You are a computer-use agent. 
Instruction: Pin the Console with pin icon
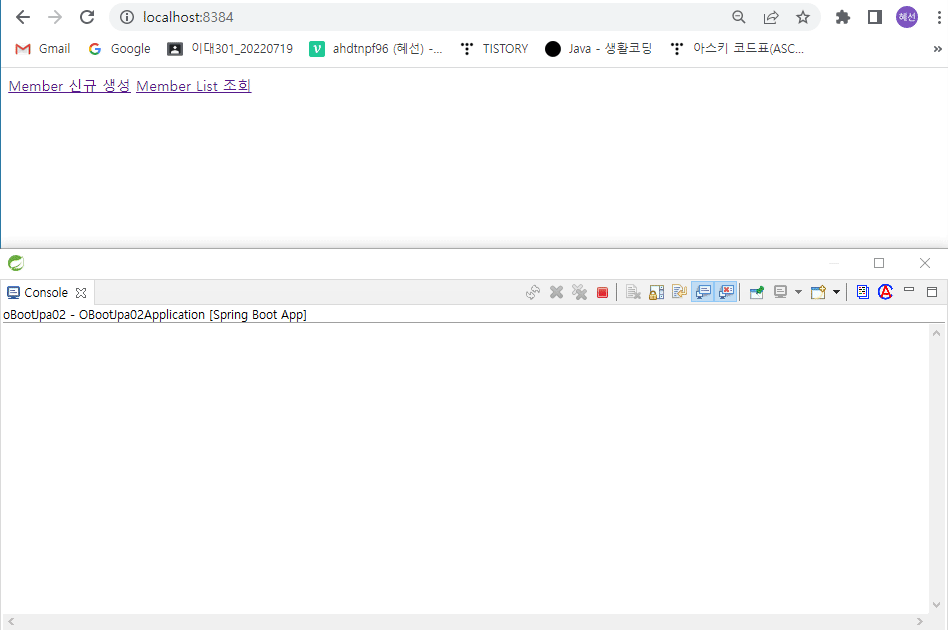[x=756, y=293]
